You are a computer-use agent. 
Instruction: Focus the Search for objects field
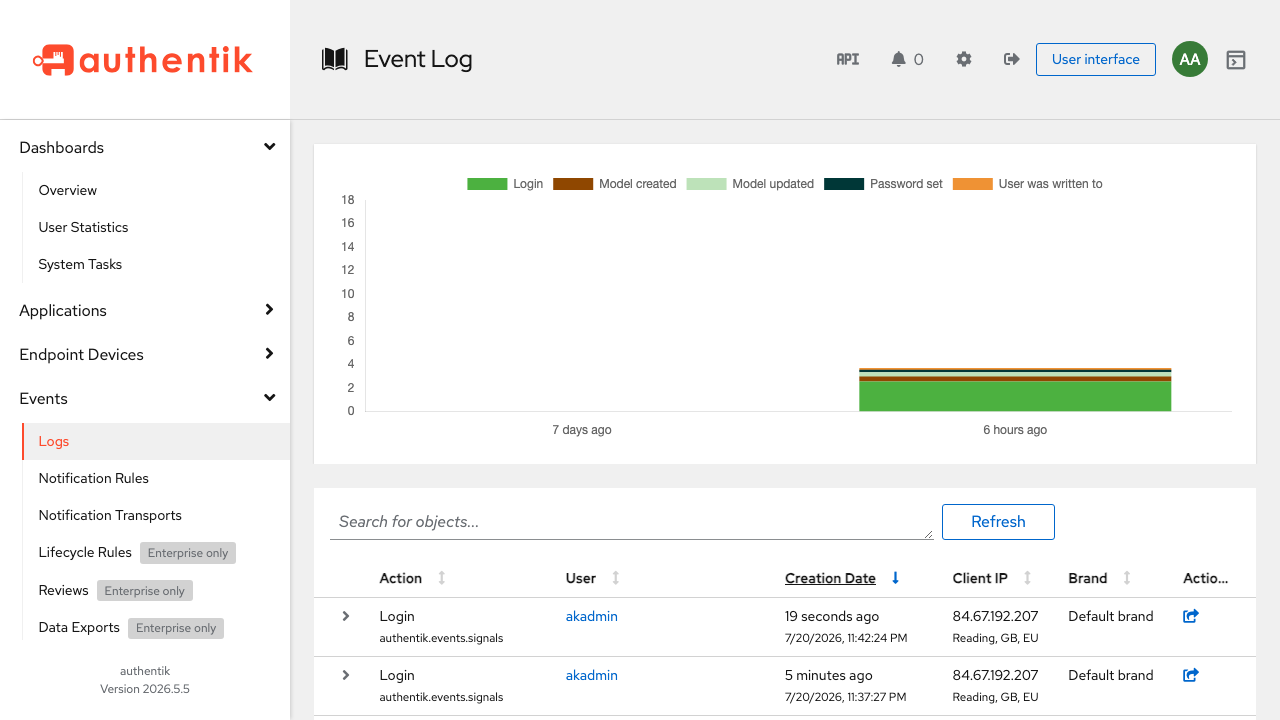coord(631,522)
